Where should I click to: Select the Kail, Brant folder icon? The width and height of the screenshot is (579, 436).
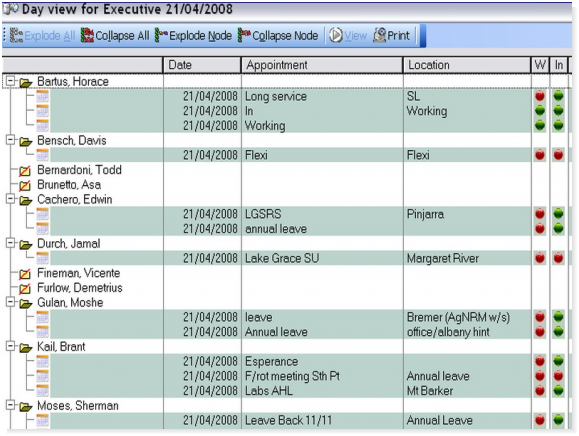click(26, 347)
